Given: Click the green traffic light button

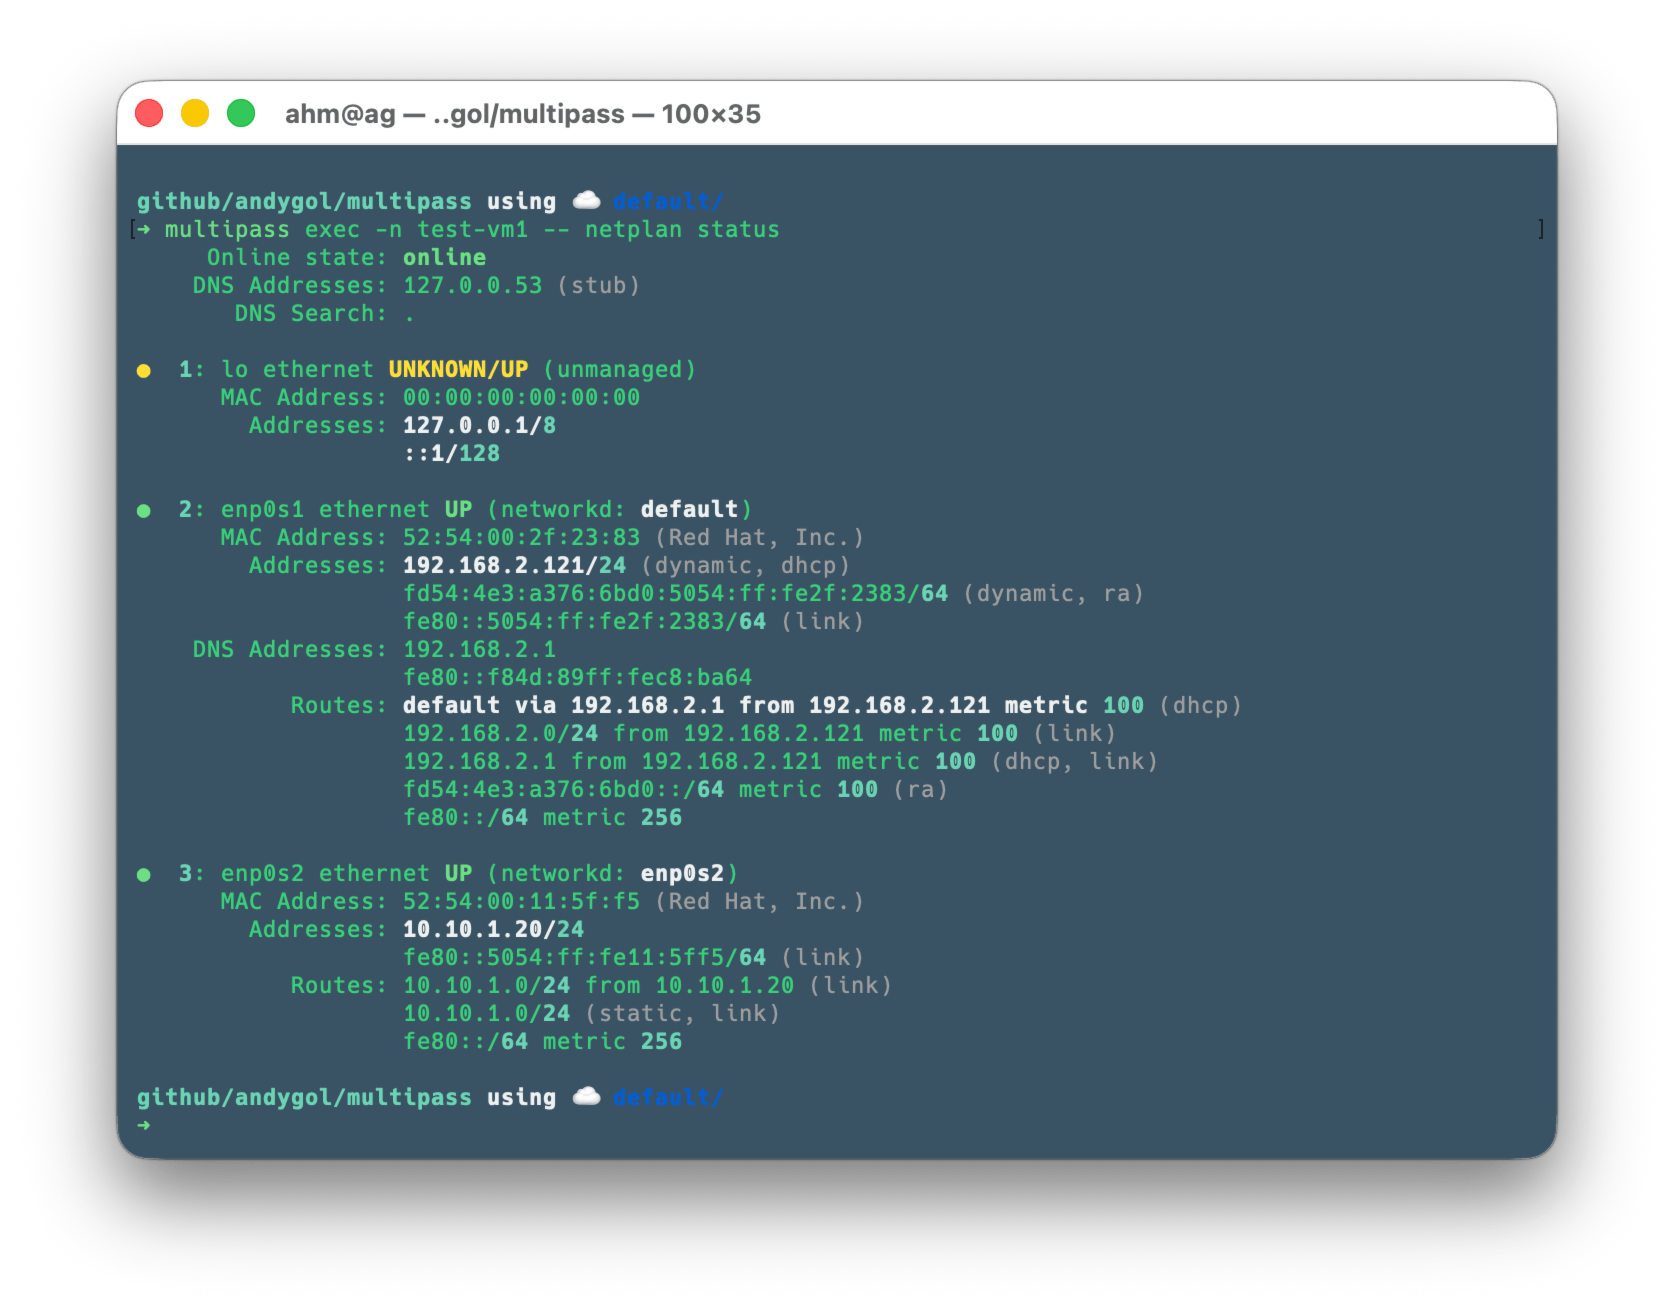Looking at the screenshot, I should coord(240,113).
